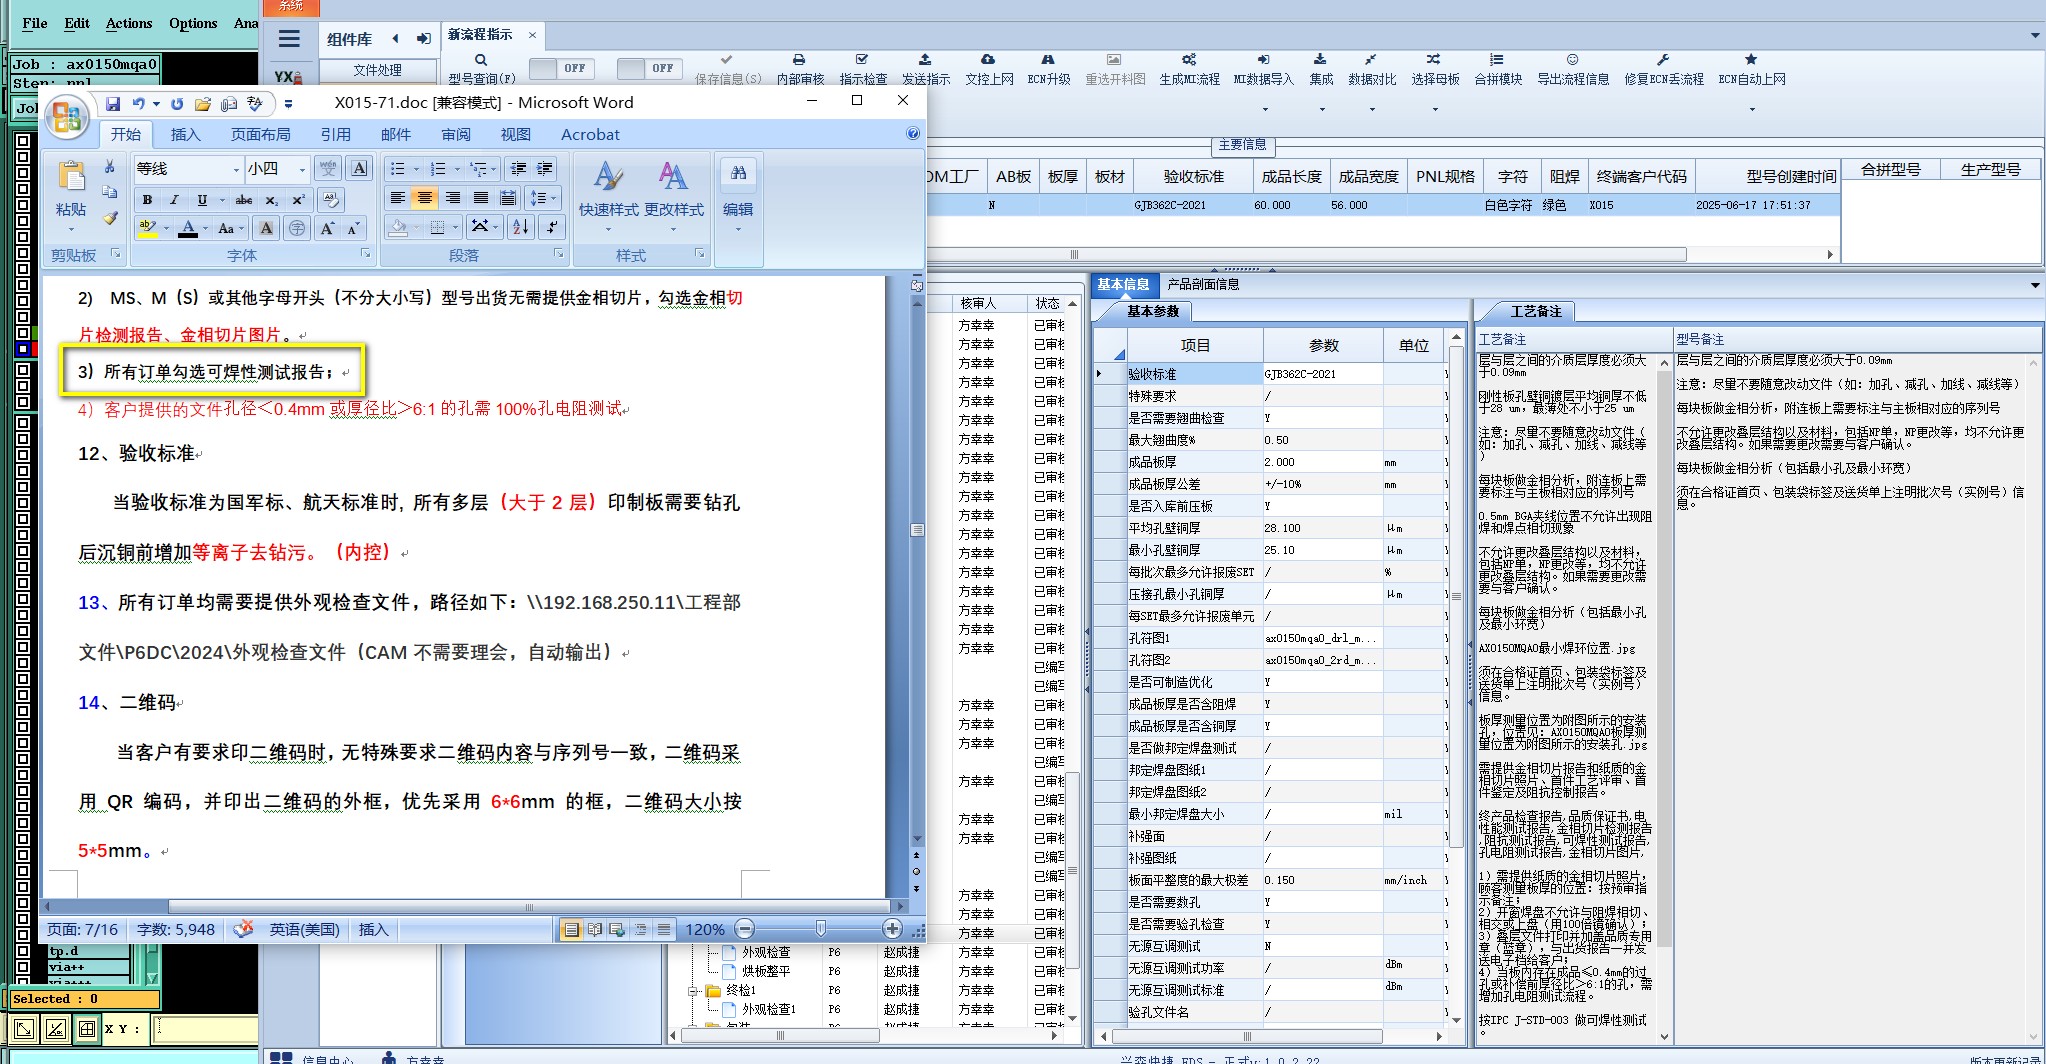Click the 验收标准 parameter value field
The image size is (2046, 1064).
click(1322, 374)
